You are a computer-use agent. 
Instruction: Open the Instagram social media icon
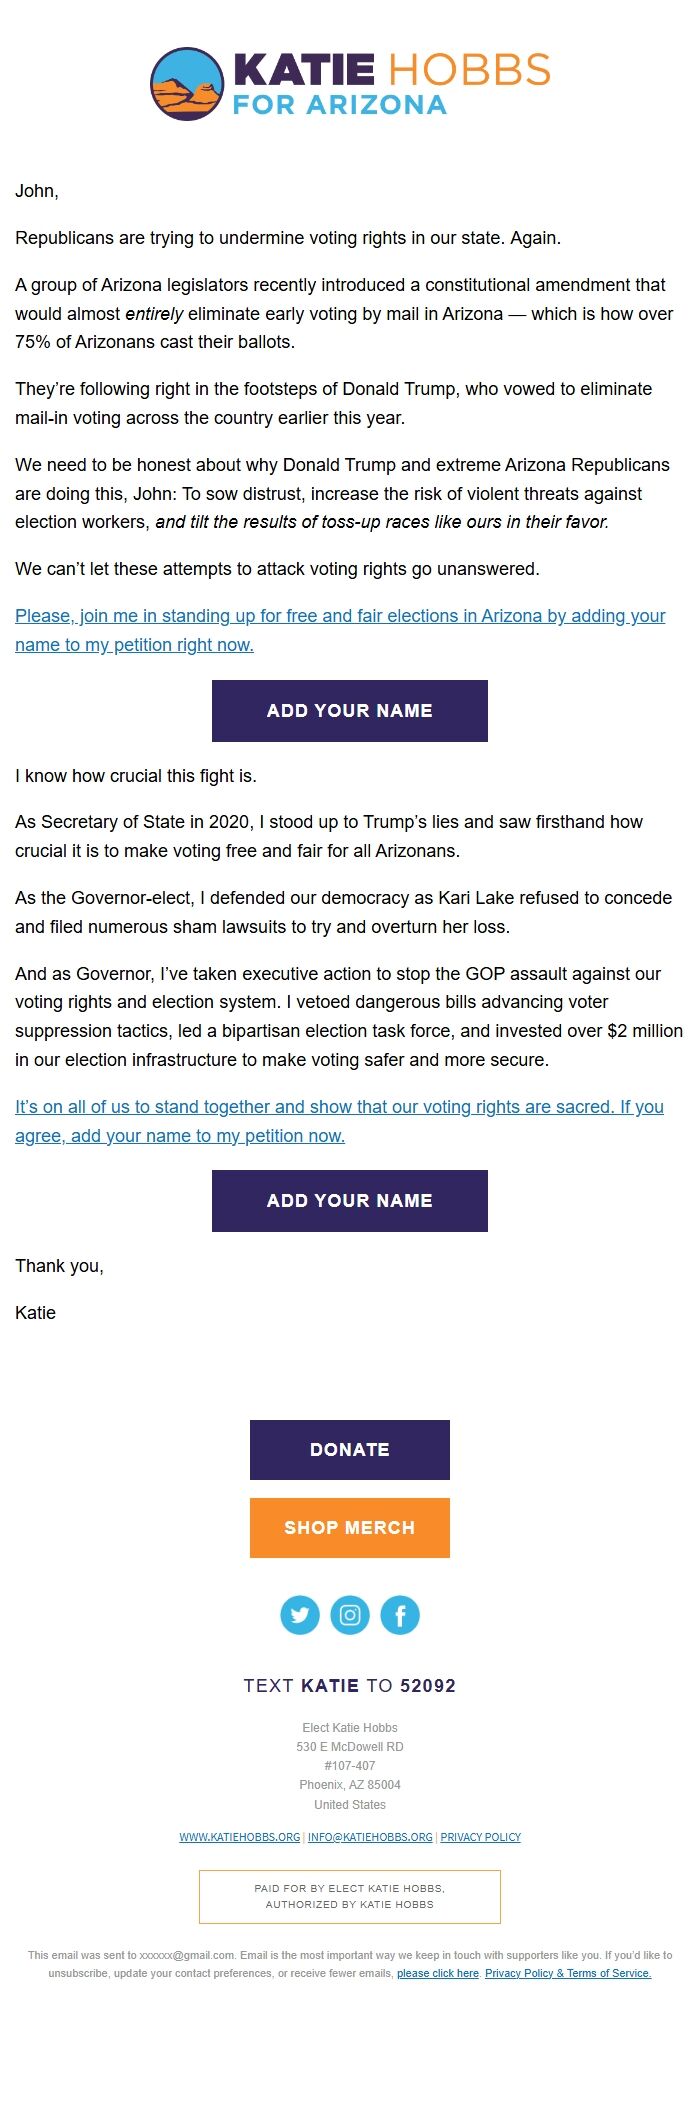click(350, 1613)
